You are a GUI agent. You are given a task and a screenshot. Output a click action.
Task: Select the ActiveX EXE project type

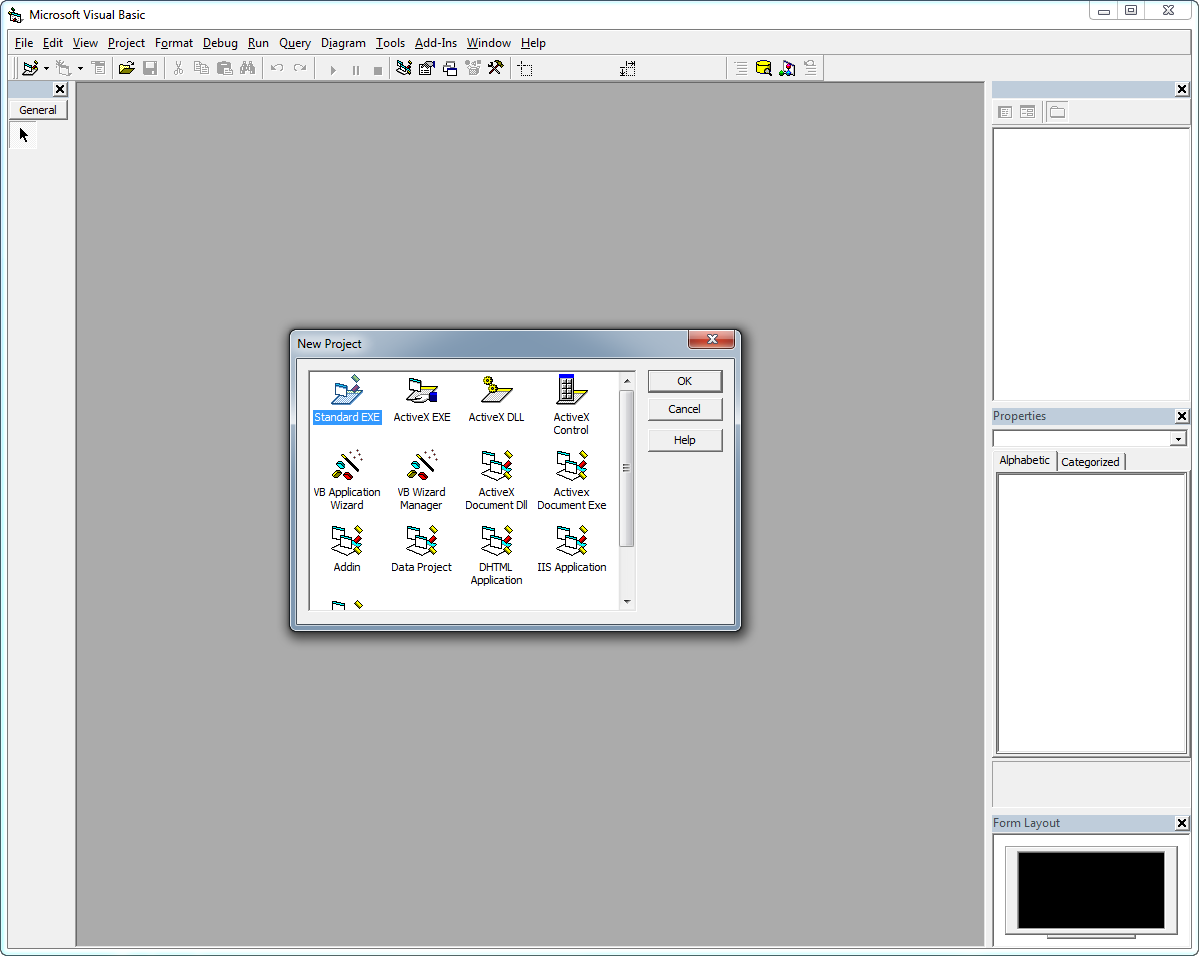[422, 398]
